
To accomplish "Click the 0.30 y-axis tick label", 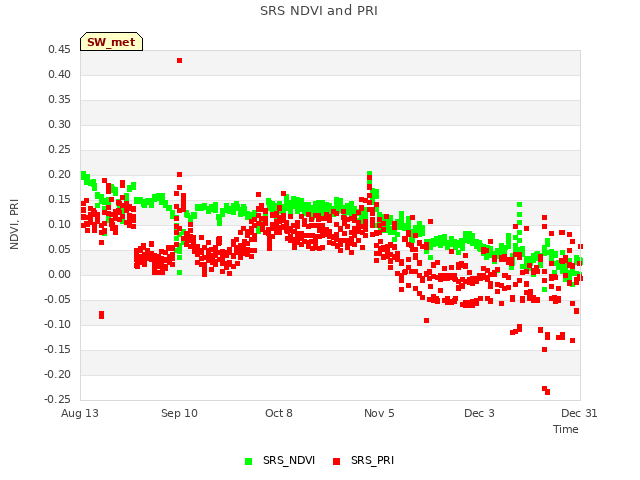I will 59,124.
